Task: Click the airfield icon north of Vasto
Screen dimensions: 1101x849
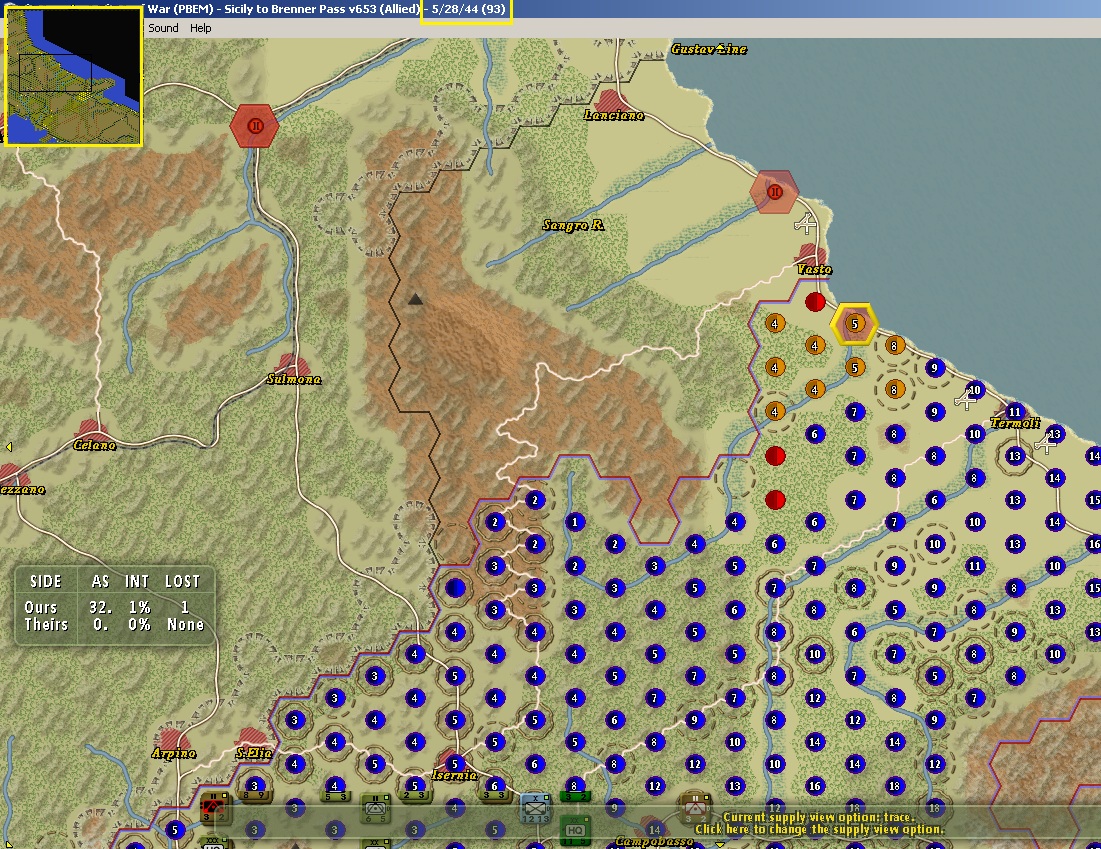Action: click(x=805, y=224)
